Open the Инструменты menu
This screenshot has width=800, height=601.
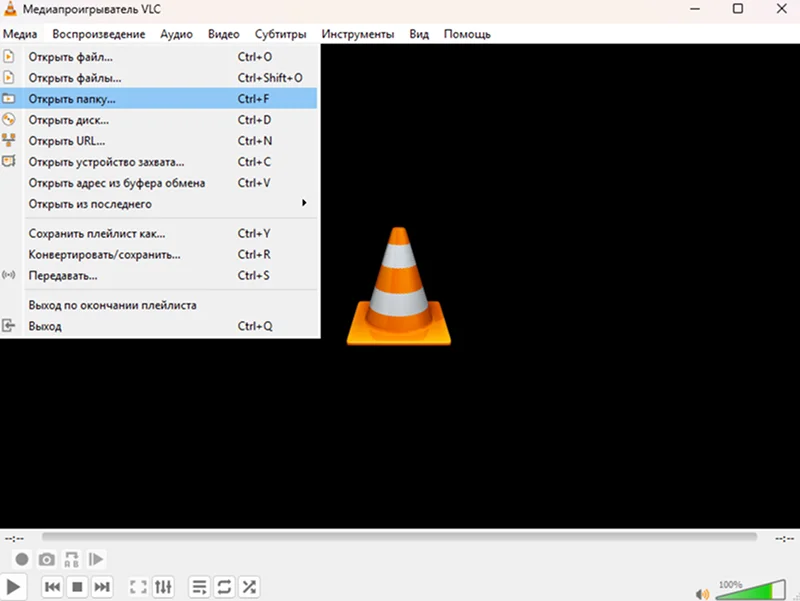(358, 34)
